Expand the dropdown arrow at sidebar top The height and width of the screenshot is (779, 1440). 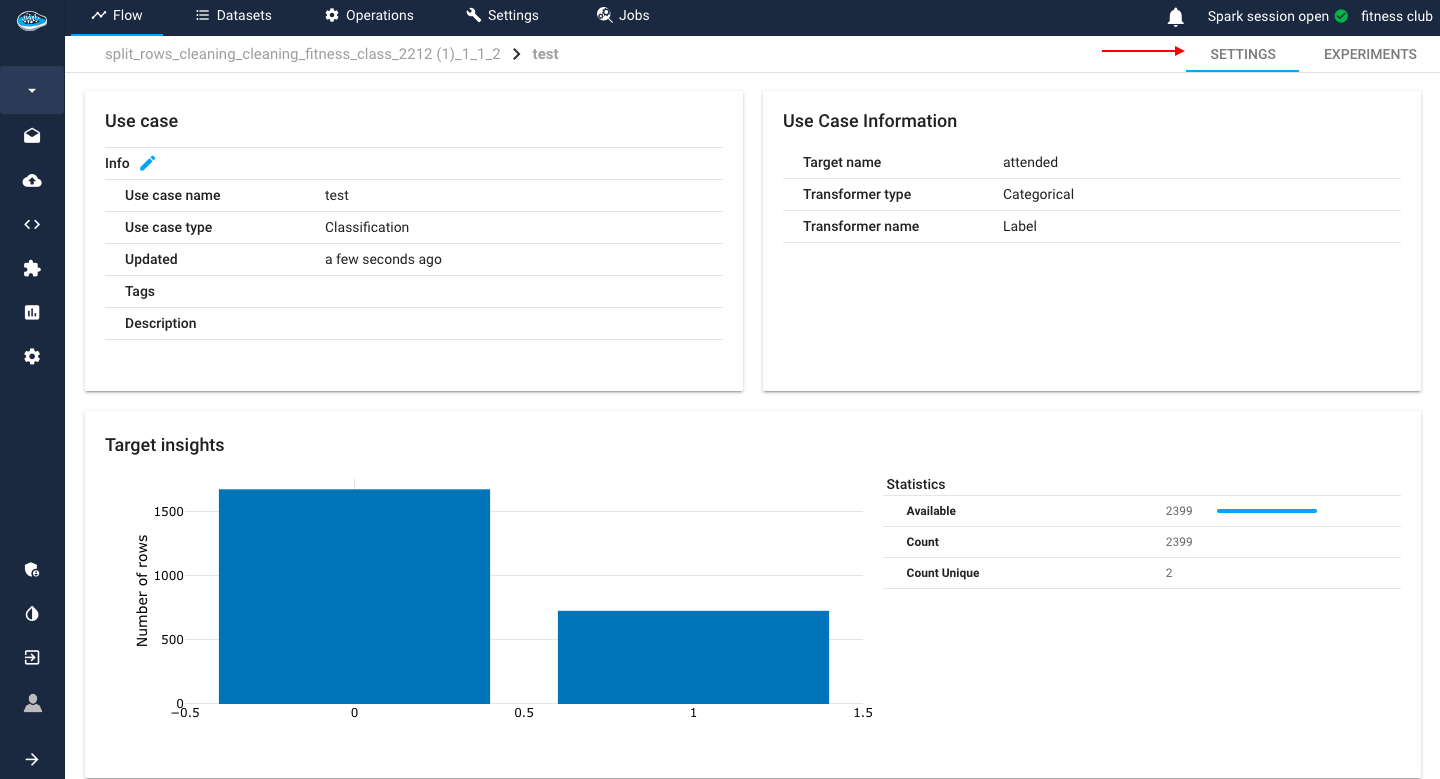point(32,91)
